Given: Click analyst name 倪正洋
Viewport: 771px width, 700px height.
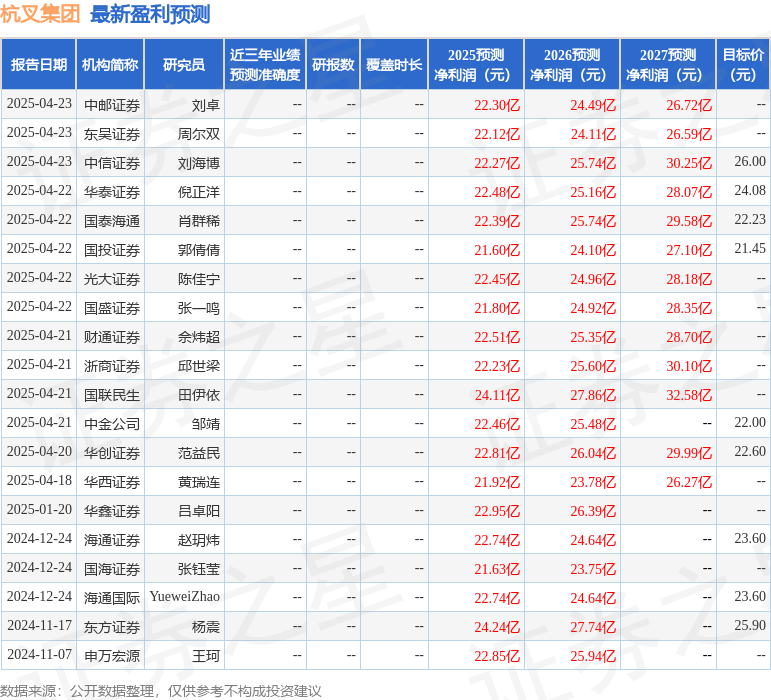Looking at the screenshot, I should [199, 191].
